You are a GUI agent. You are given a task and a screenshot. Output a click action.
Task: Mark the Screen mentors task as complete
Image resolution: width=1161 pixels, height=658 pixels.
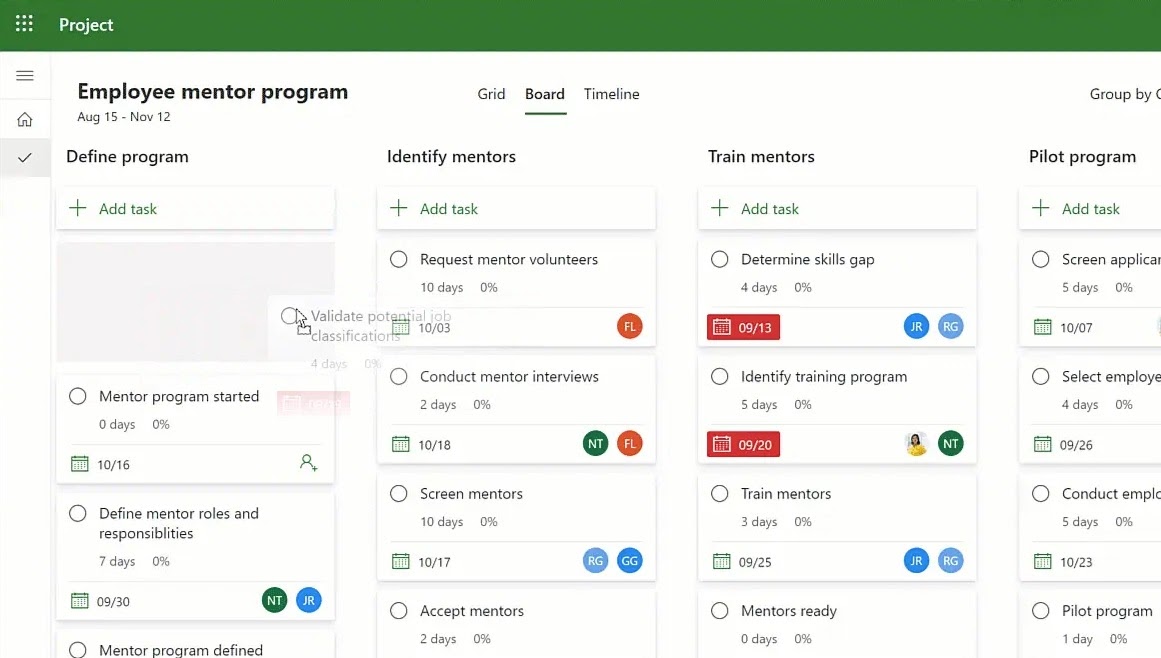(398, 493)
